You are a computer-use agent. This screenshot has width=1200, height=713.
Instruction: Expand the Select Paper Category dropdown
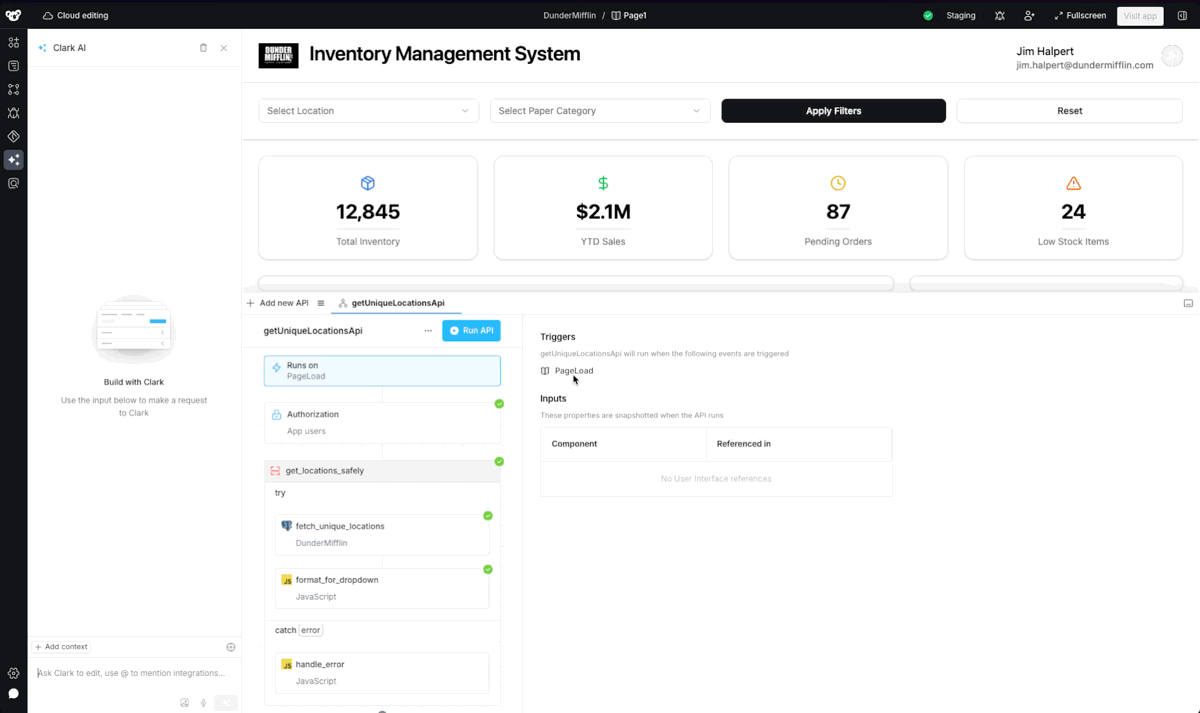click(x=600, y=111)
